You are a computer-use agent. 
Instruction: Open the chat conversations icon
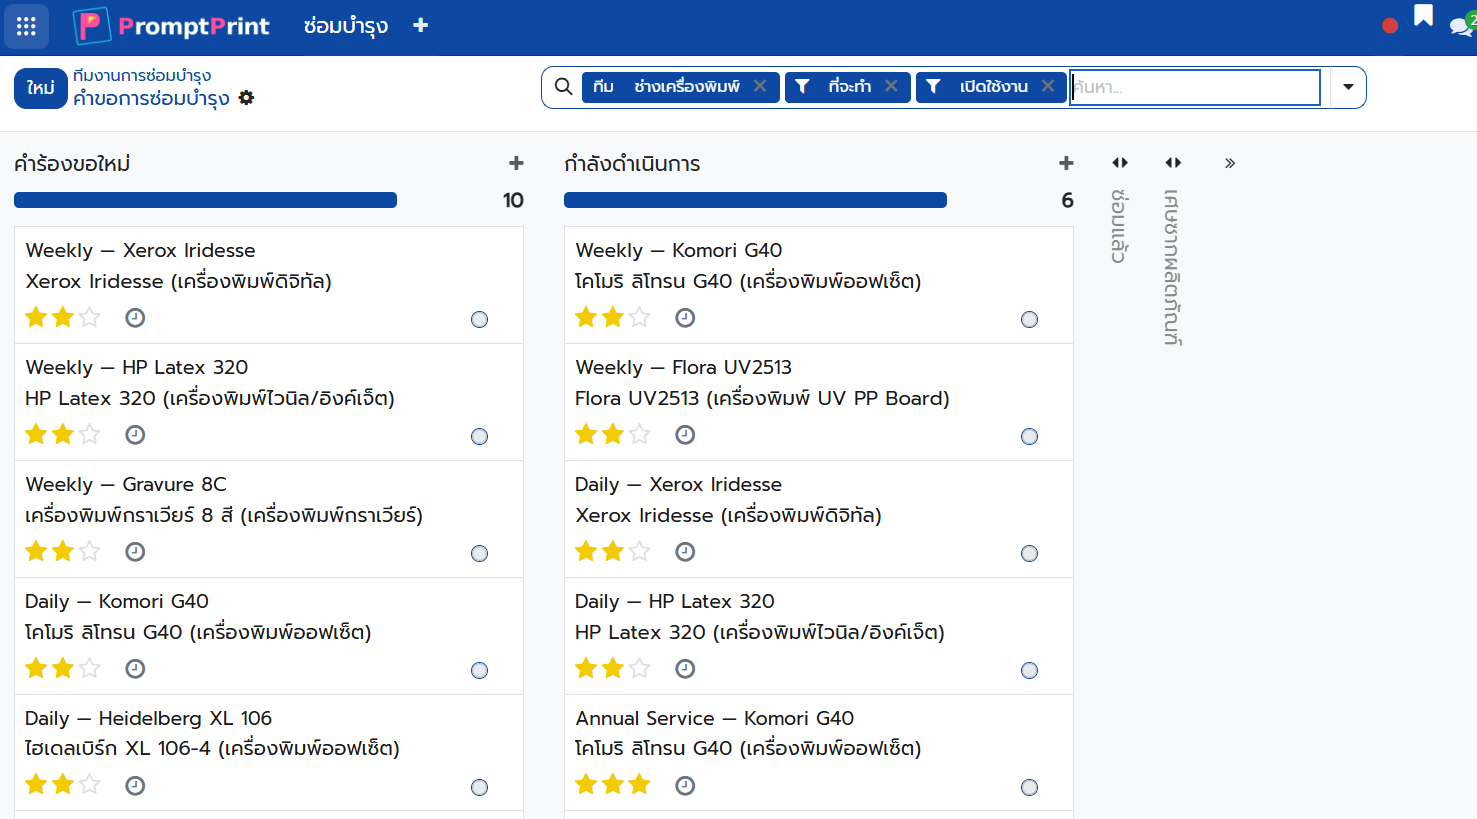[x=1462, y=26]
